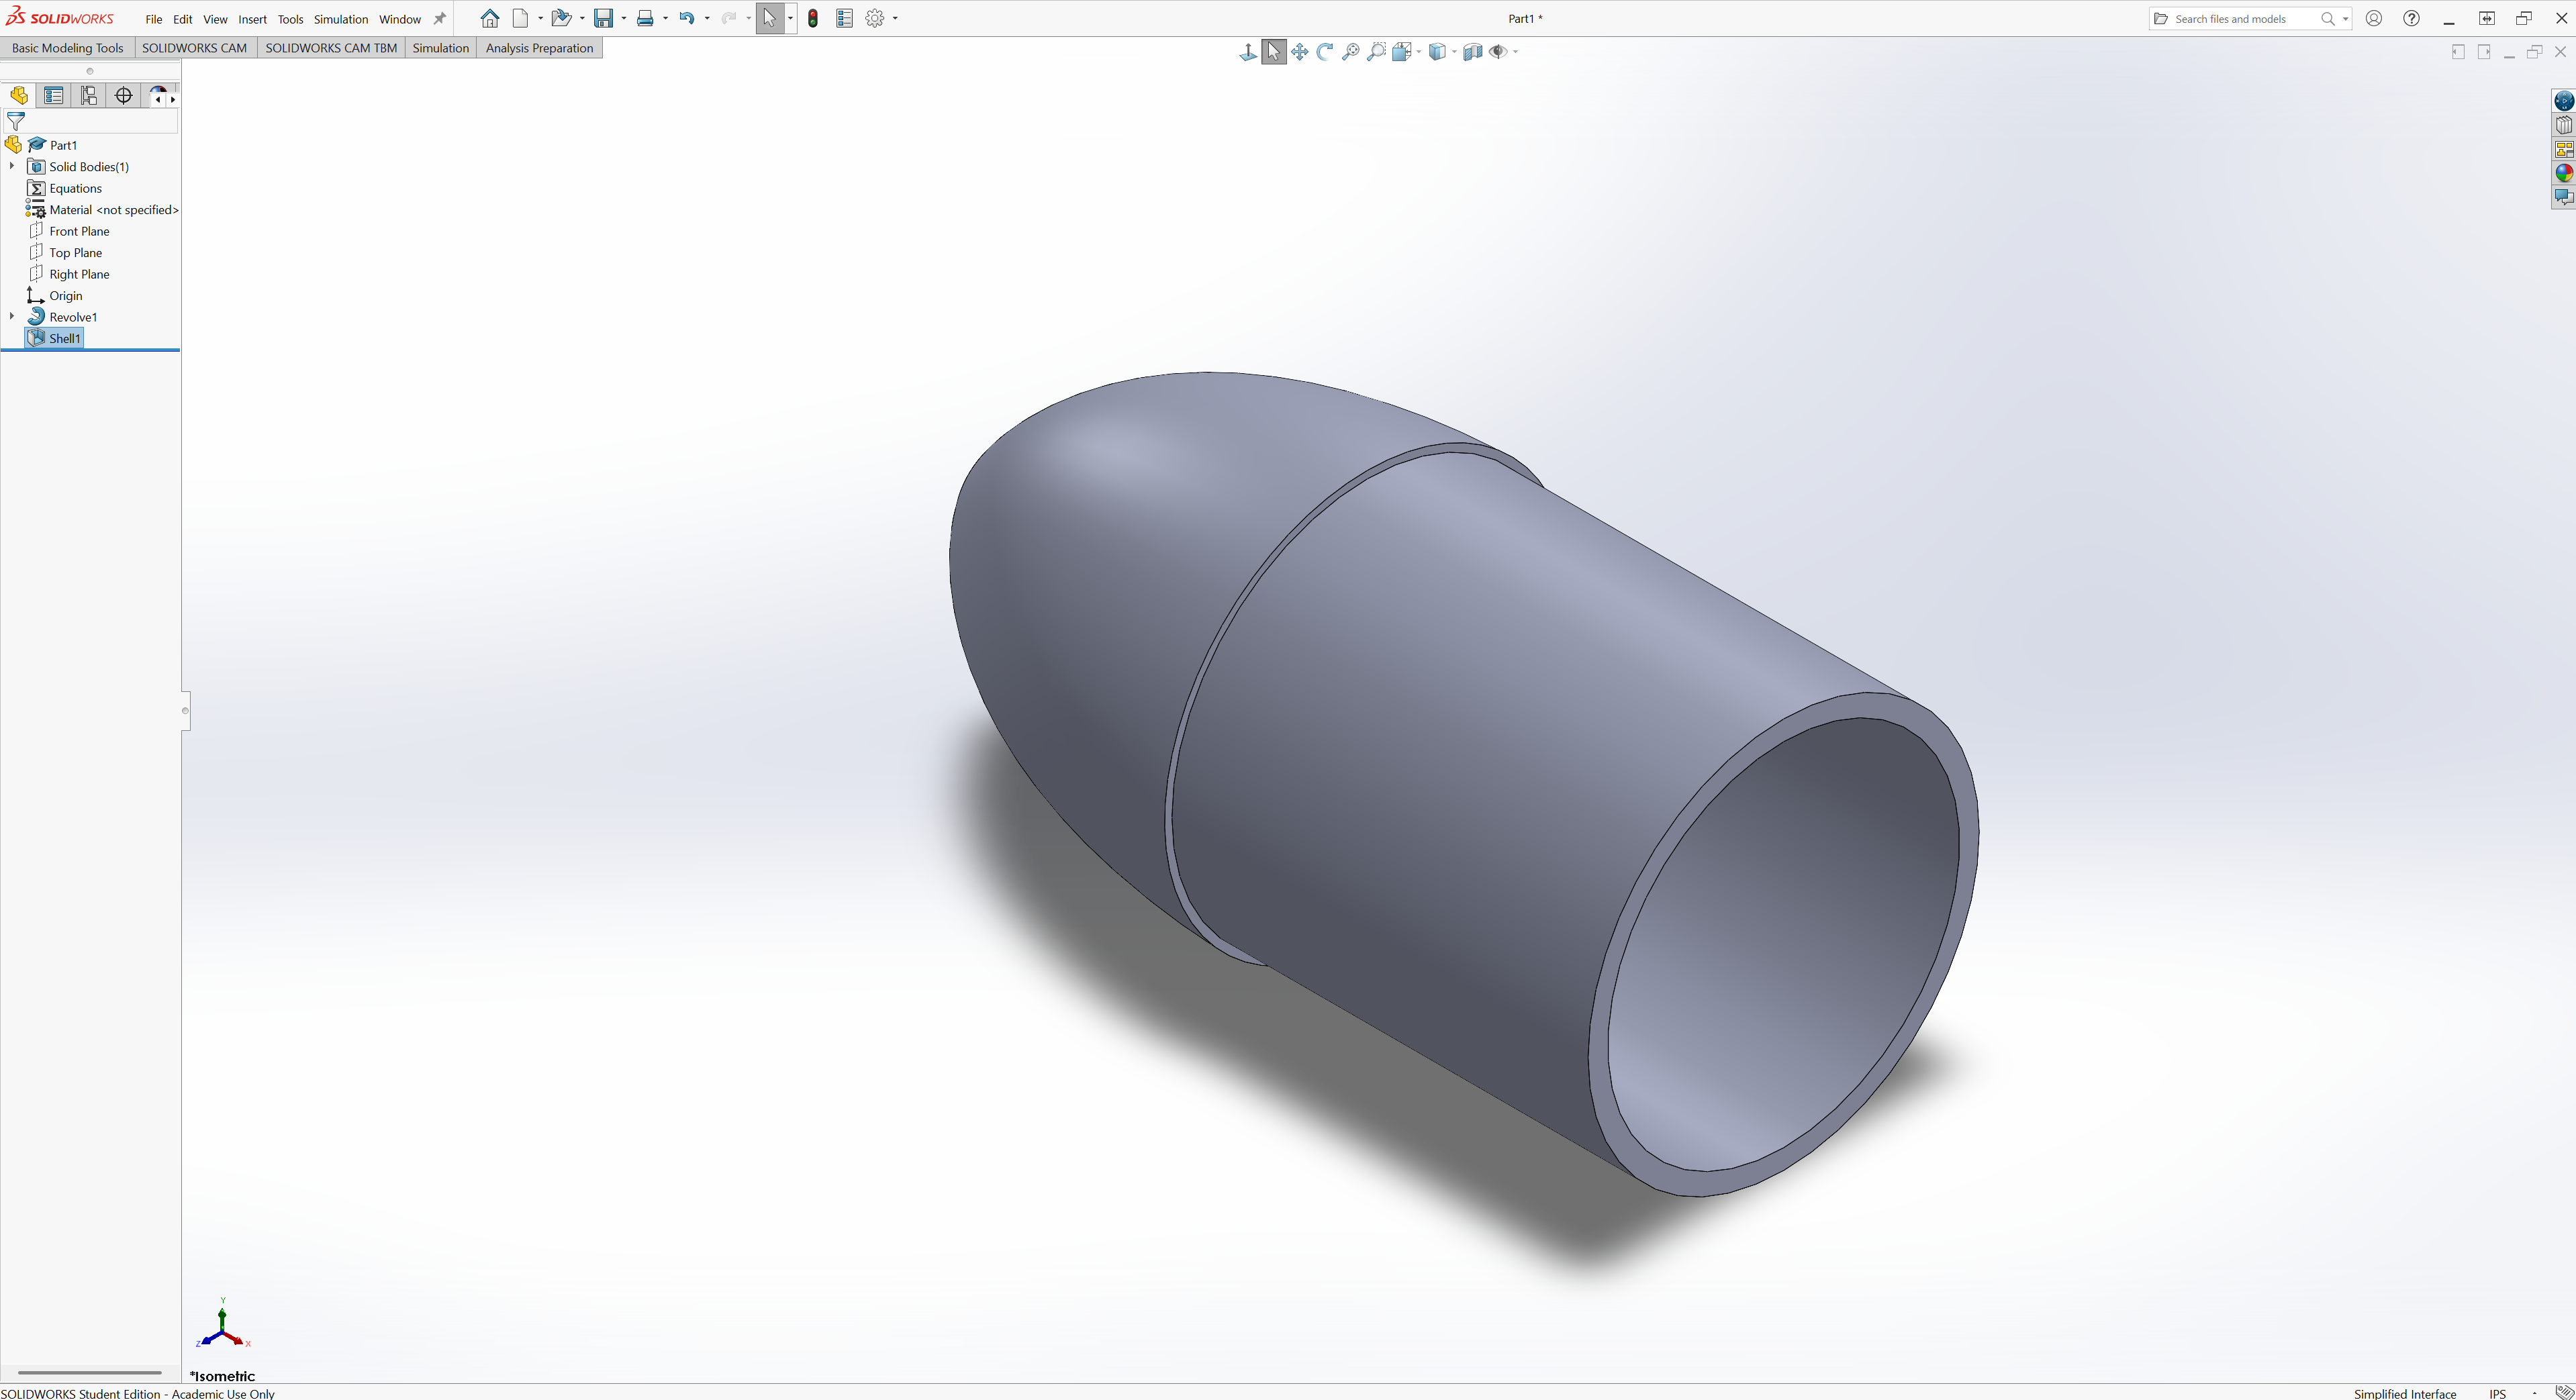Select the Rotate view tool
This screenshot has width=2576, height=1400.
1325,52
